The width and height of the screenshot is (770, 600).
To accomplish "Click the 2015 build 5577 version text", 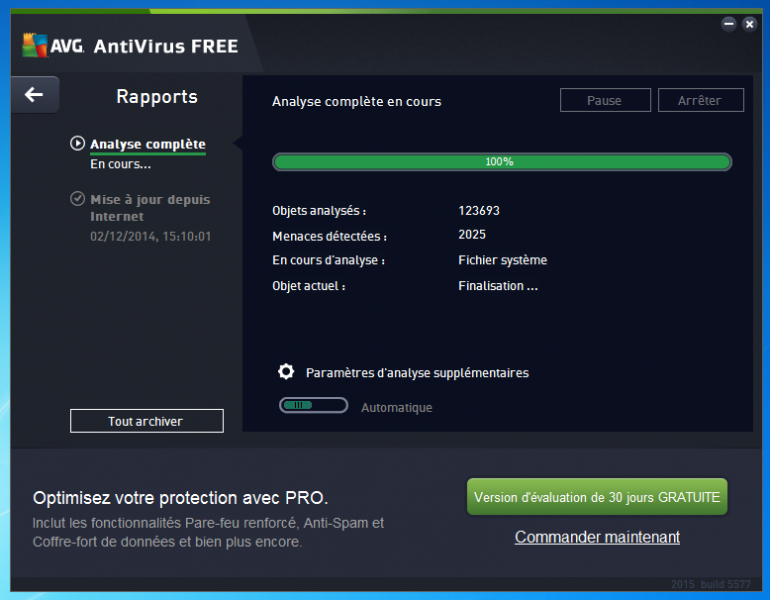I will click(711, 584).
